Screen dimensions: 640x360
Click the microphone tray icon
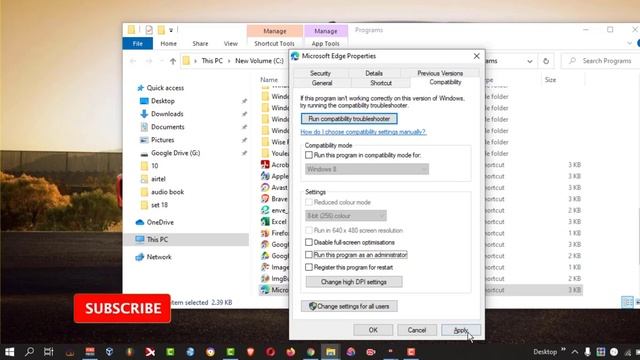tap(587, 352)
